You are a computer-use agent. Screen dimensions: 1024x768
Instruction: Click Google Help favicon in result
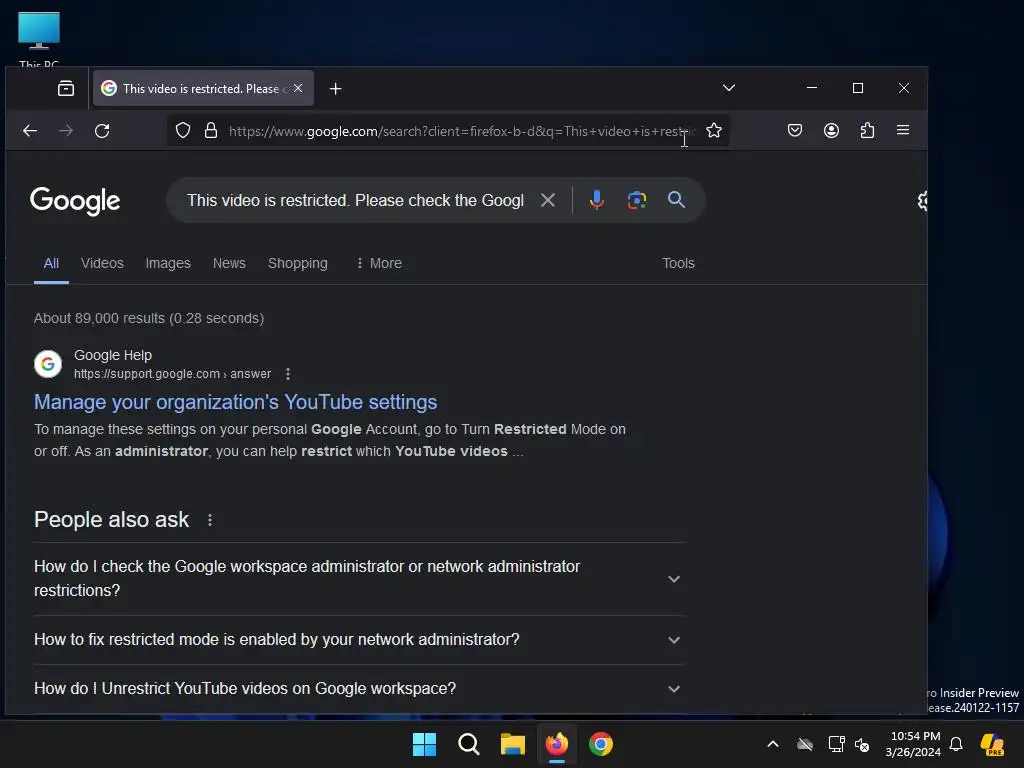(x=48, y=364)
